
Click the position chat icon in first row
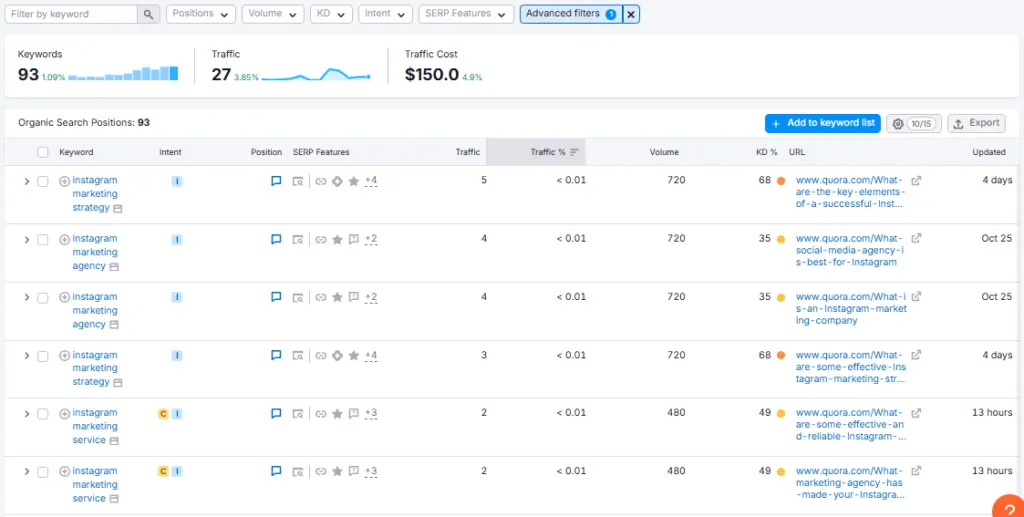pos(276,181)
